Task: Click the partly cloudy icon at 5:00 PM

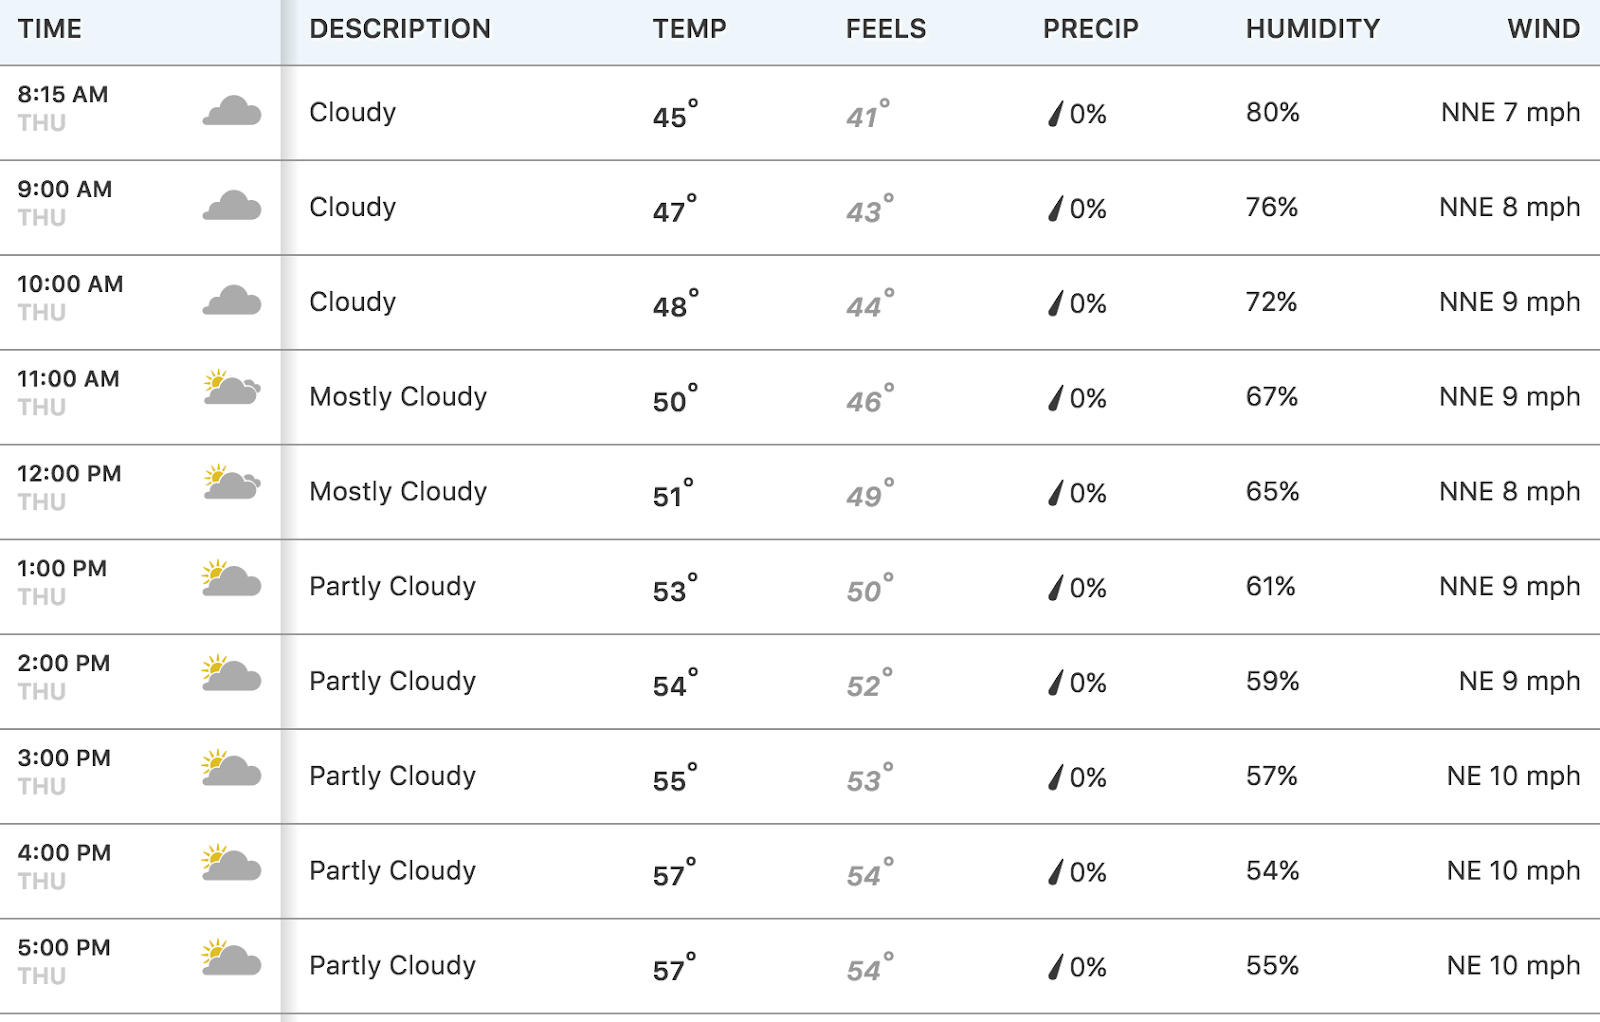Action: [x=232, y=958]
